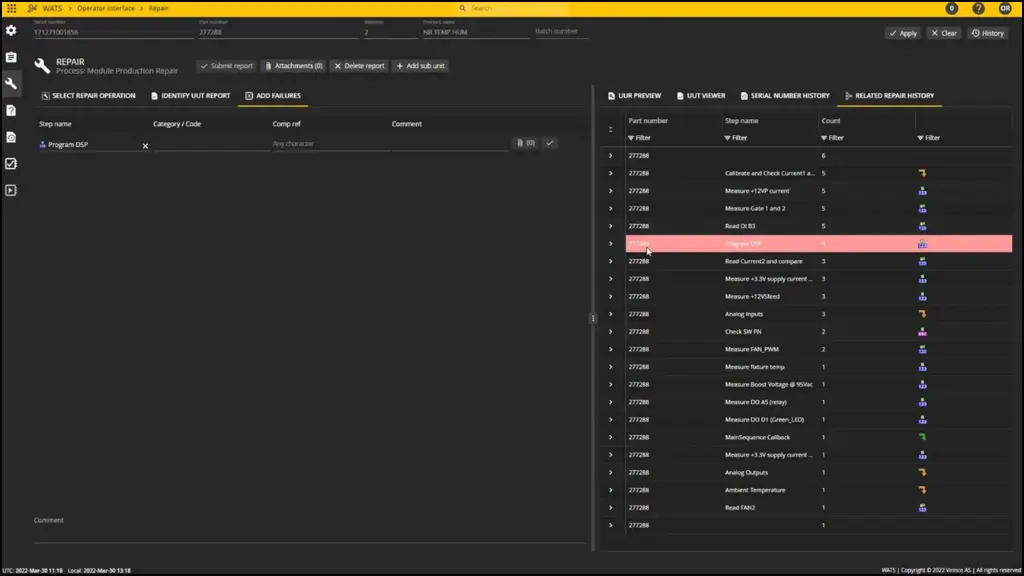Open the notifications counter badge
Screen dimensions: 1024x576
coord(952,8)
